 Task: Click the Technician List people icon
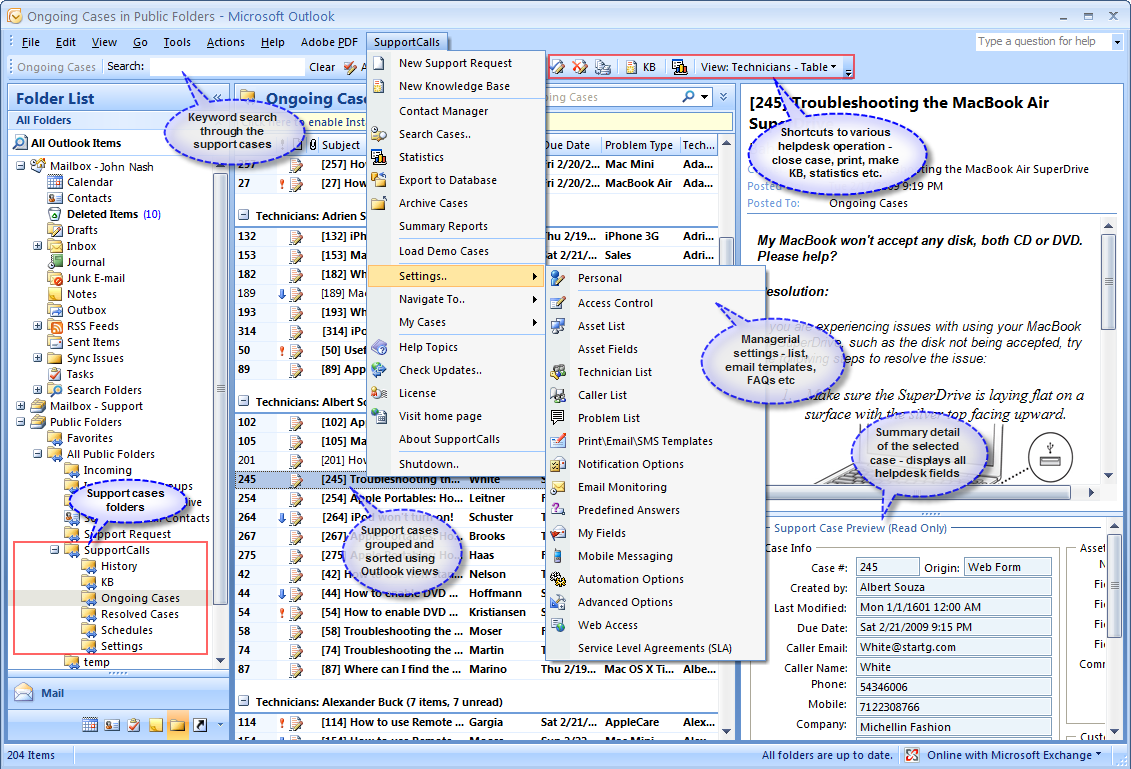pos(558,372)
